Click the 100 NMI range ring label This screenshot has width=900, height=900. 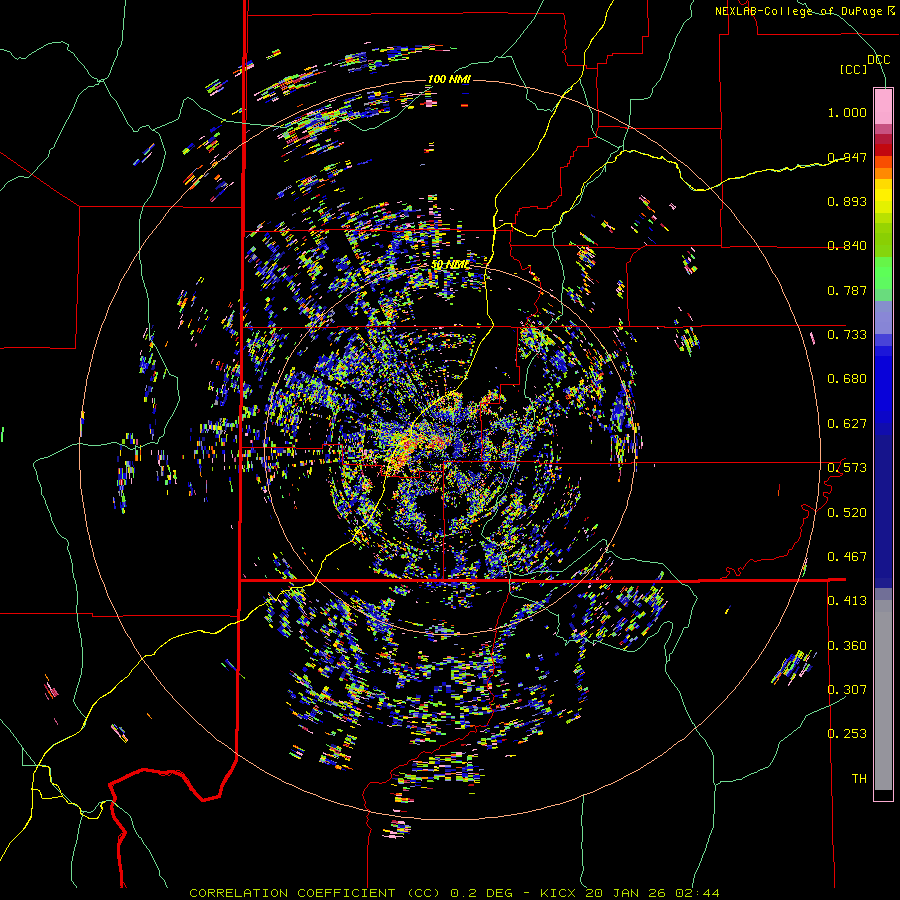pos(449,79)
